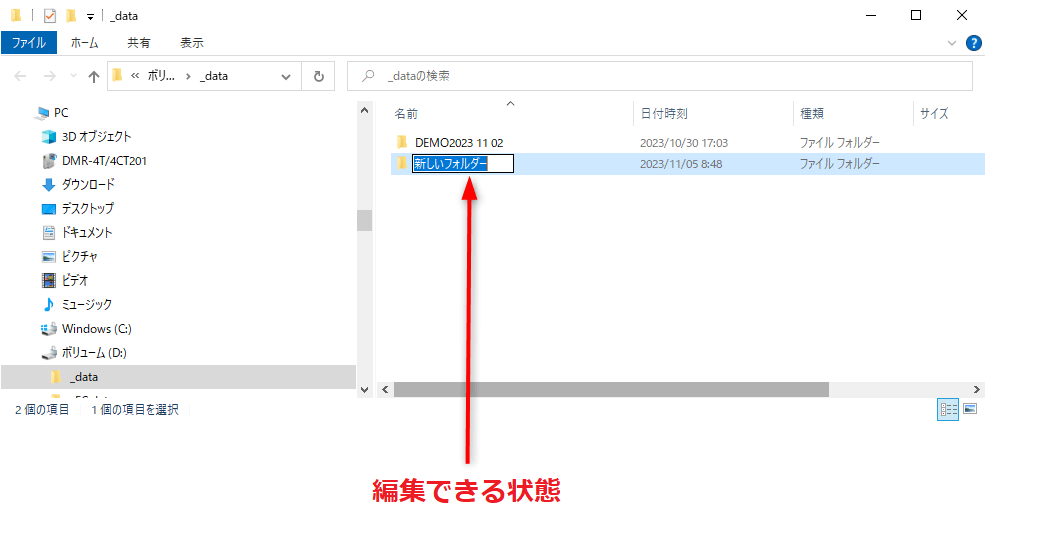Maximize the _data window
This screenshot has height=534, width=1059.
(916, 15)
